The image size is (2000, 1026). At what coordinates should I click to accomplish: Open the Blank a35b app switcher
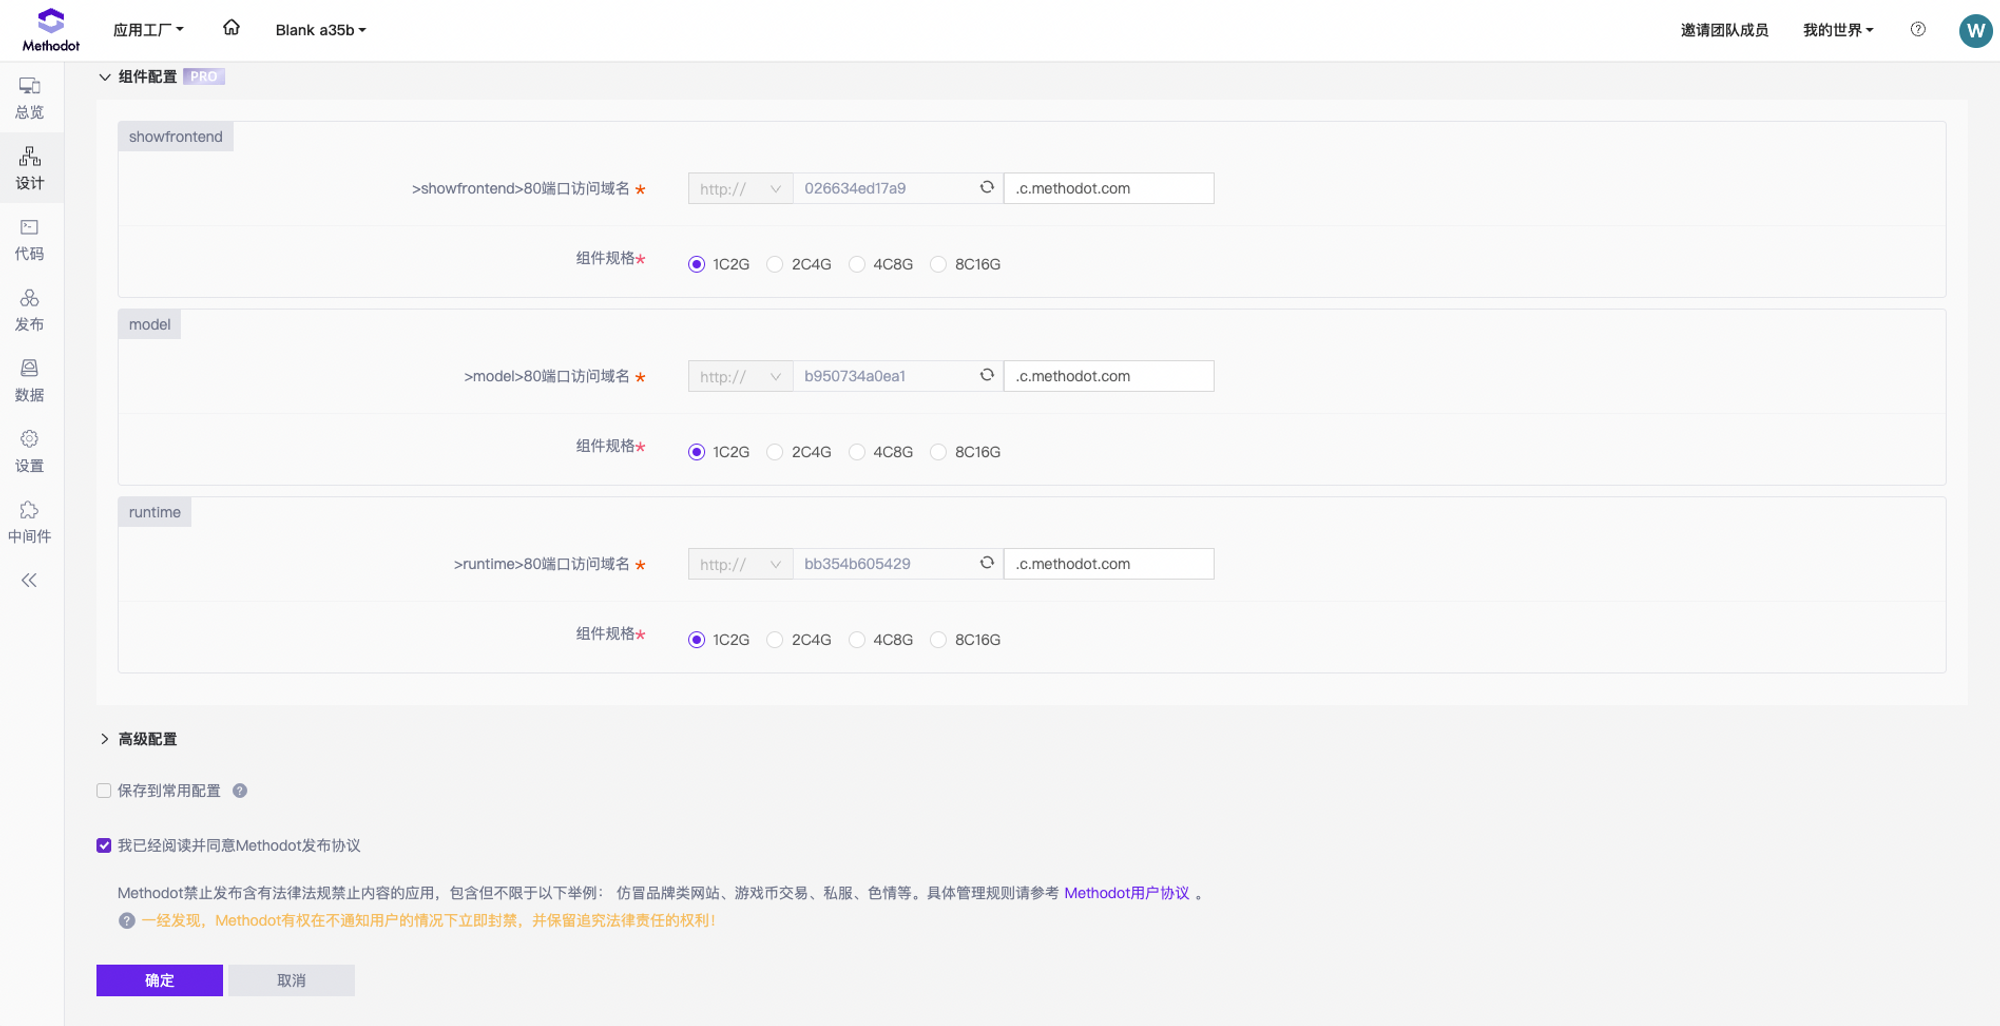point(320,29)
